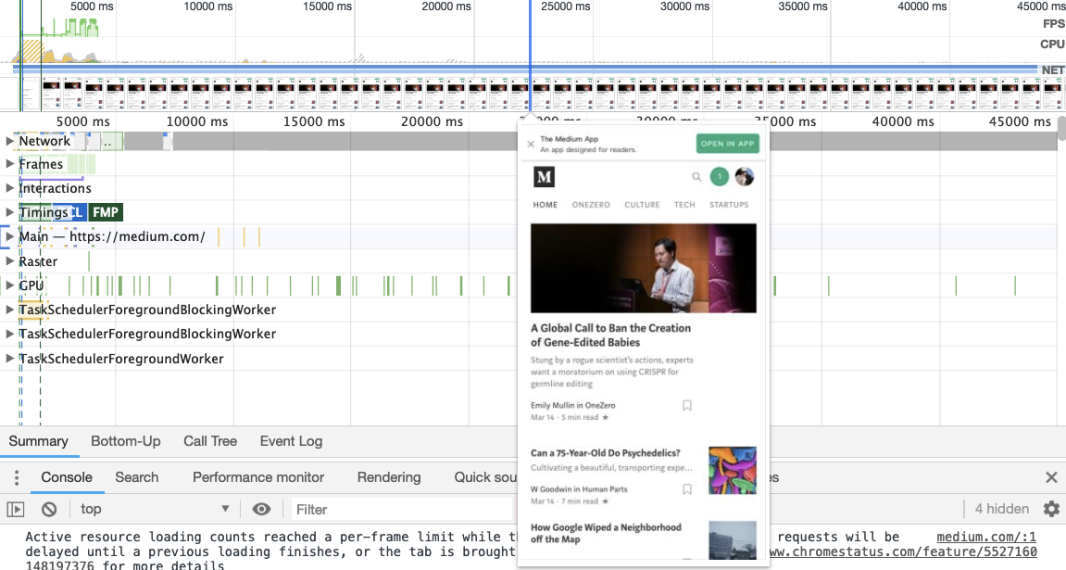Expand the Frames track
This screenshot has width=1066, height=570.
pyautogui.click(x=10, y=164)
